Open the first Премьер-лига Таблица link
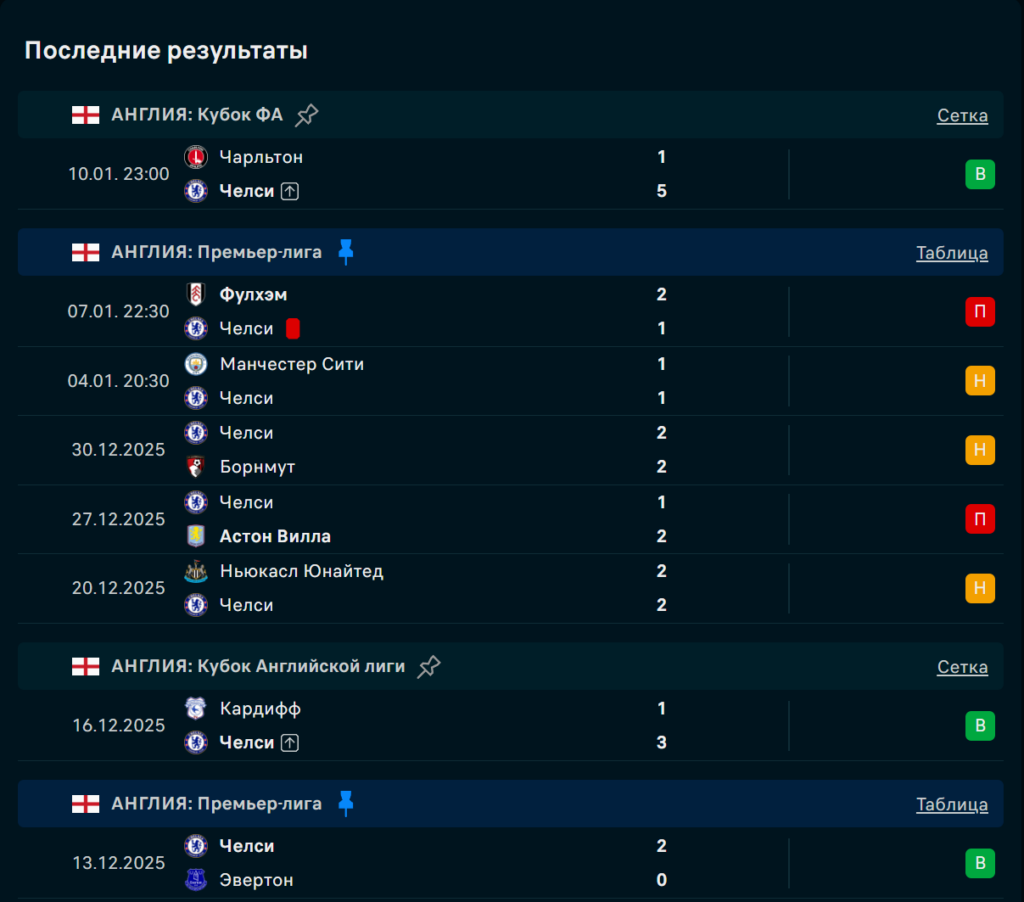 [x=952, y=253]
